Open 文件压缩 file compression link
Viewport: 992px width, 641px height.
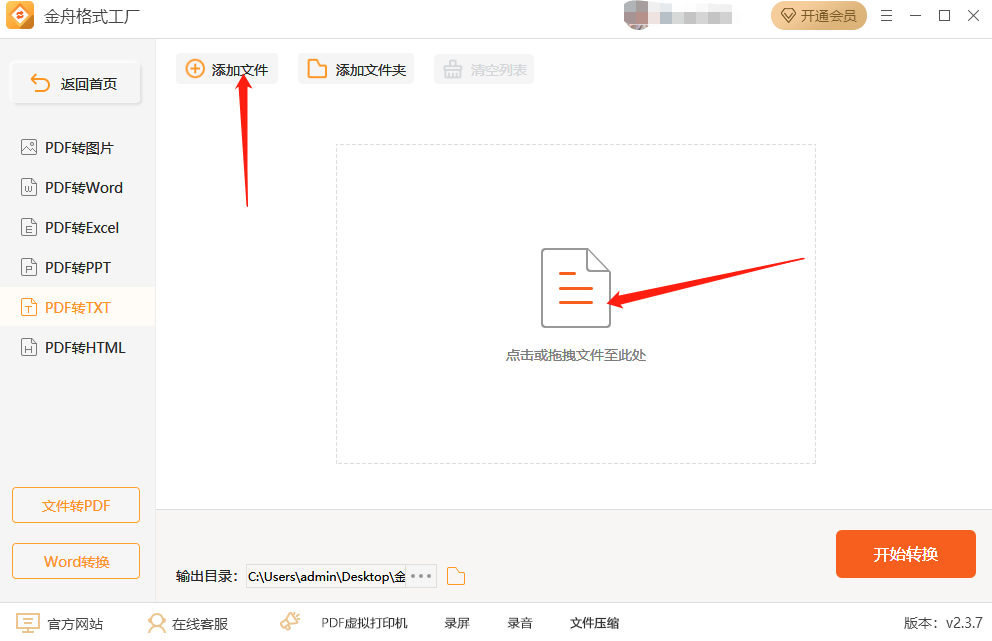click(x=595, y=623)
